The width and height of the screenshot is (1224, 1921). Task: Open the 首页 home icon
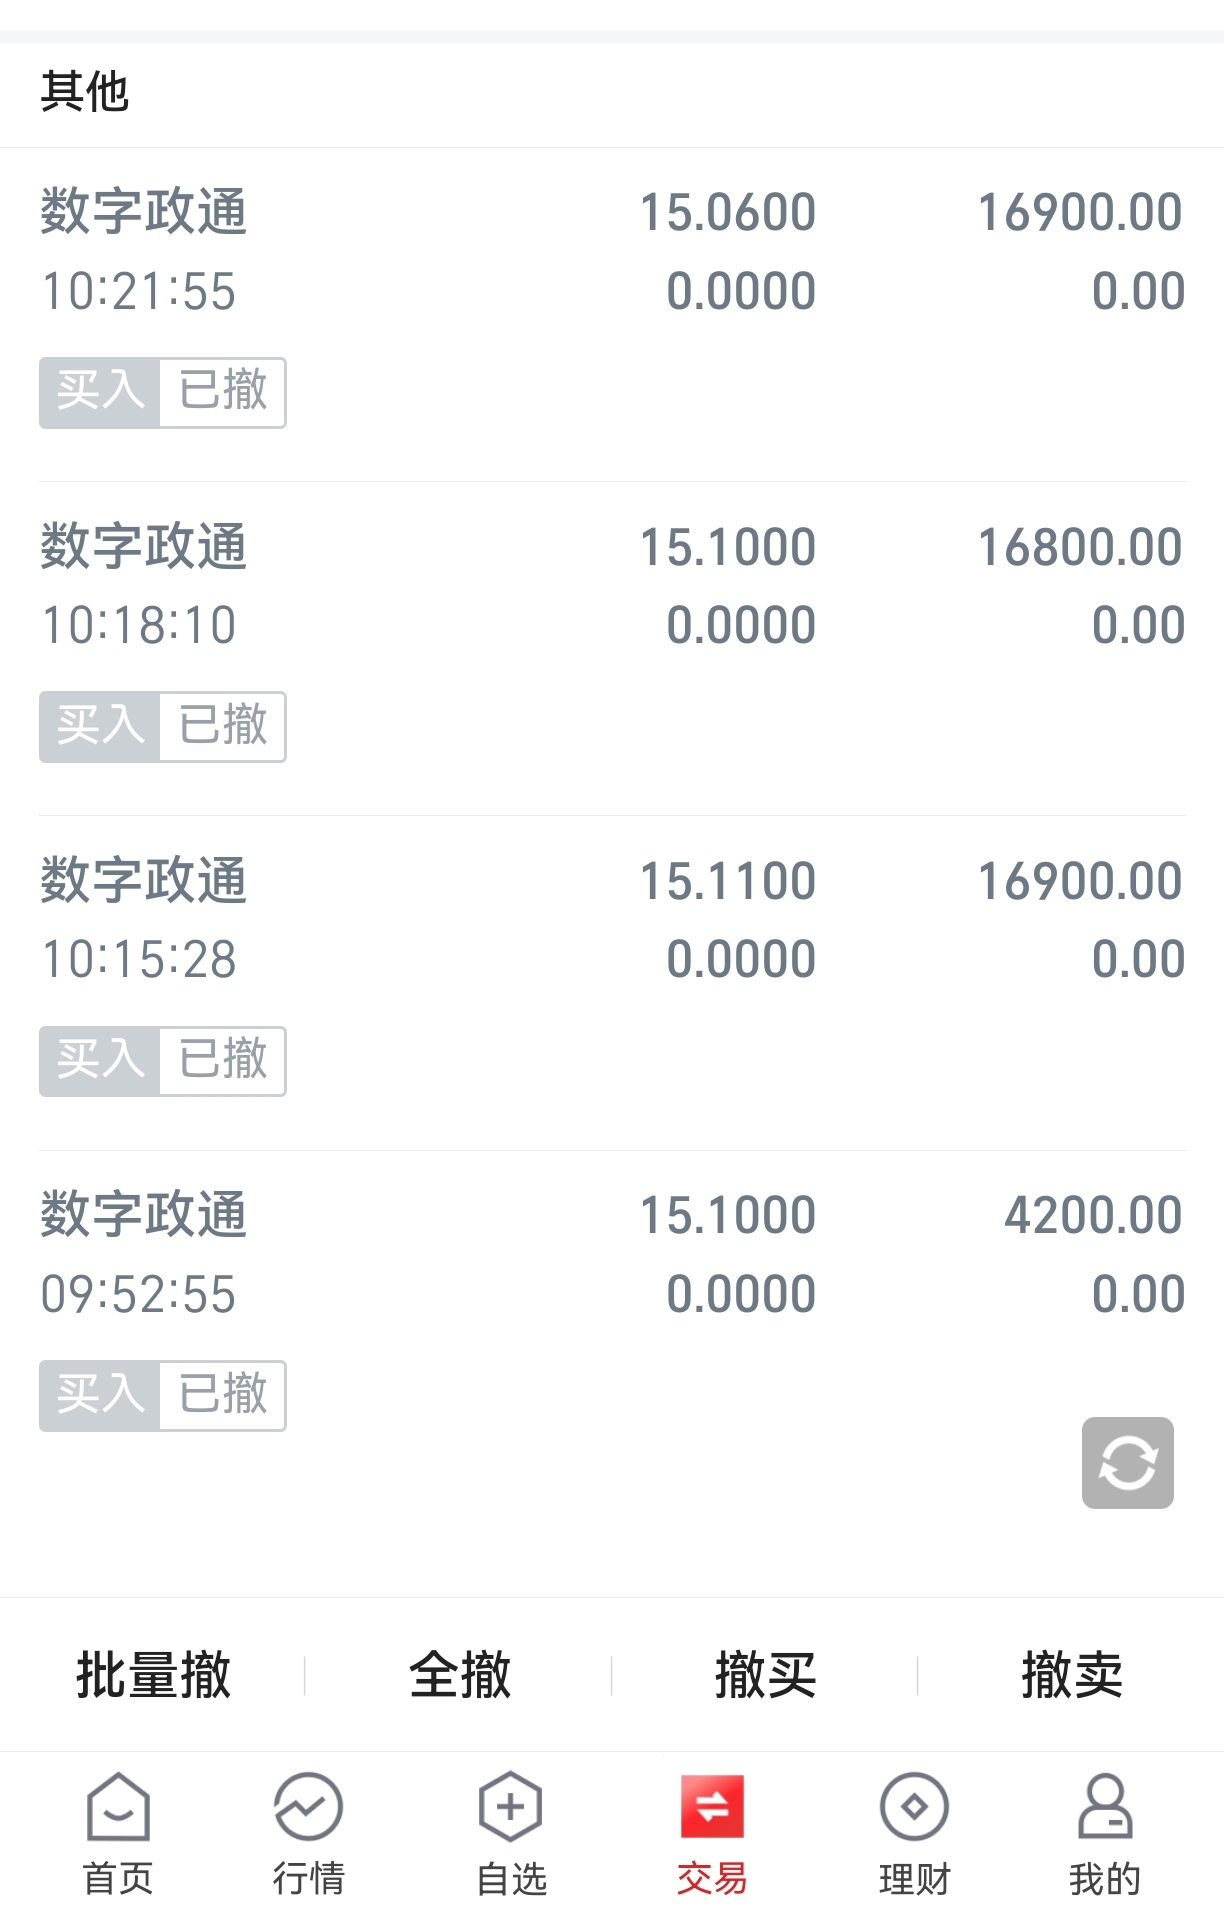point(118,1808)
